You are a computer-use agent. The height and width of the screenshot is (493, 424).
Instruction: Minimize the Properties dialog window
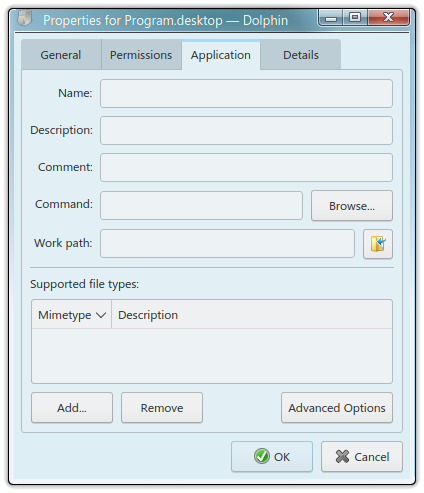(331, 18)
